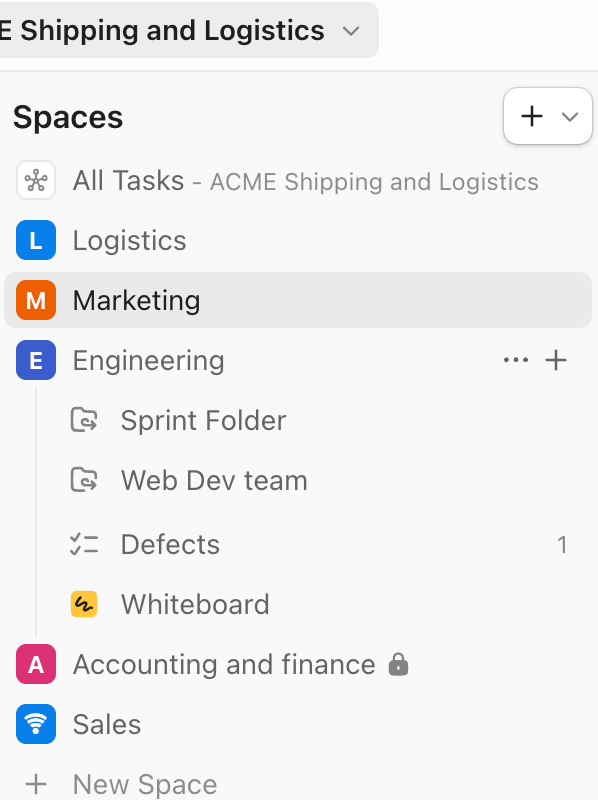Select the Logistics space avatar icon
Screen dimensions: 598x800
36,240
